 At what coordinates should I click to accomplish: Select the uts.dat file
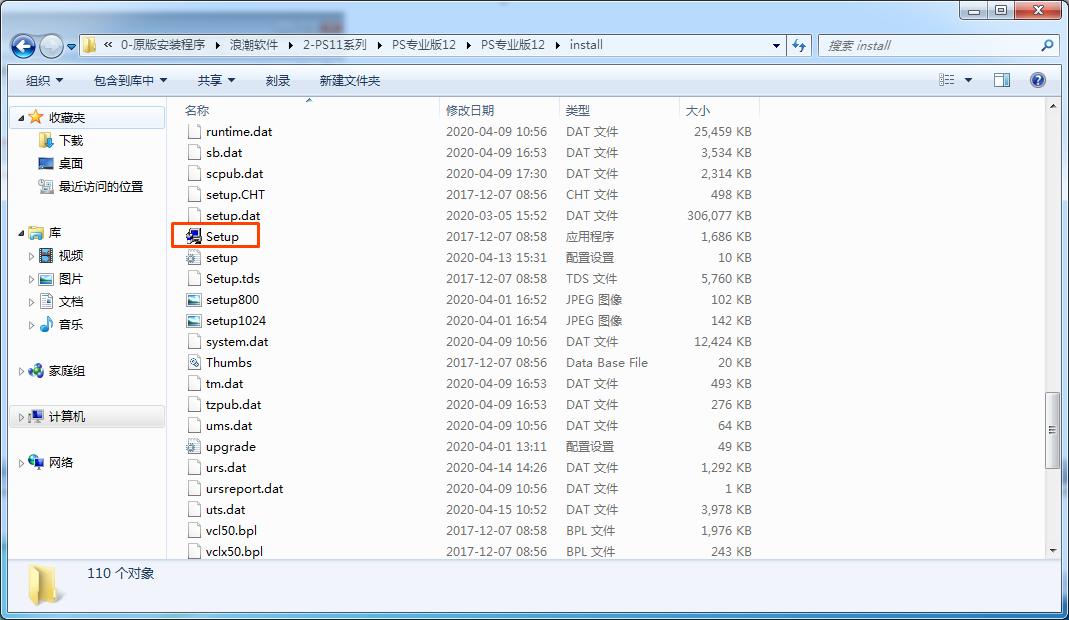[x=225, y=510]
